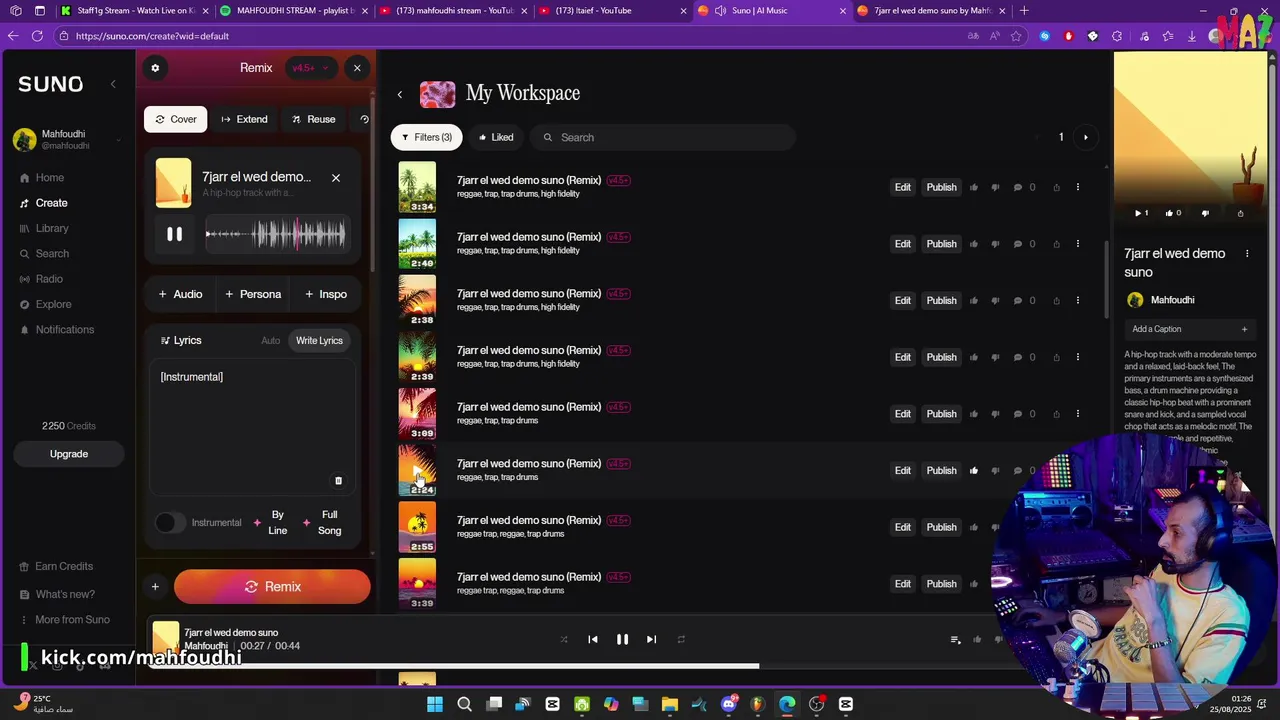1280x720 pixels.
Task: Unlike the 2:24 remix track
Action: [974, 471]
